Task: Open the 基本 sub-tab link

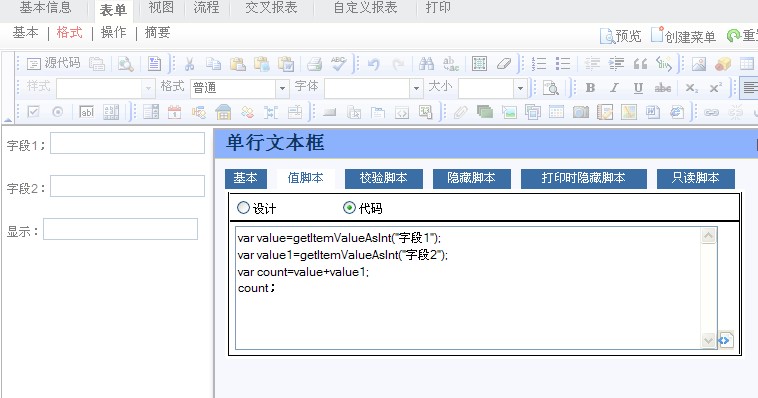Action: (25, 33)
